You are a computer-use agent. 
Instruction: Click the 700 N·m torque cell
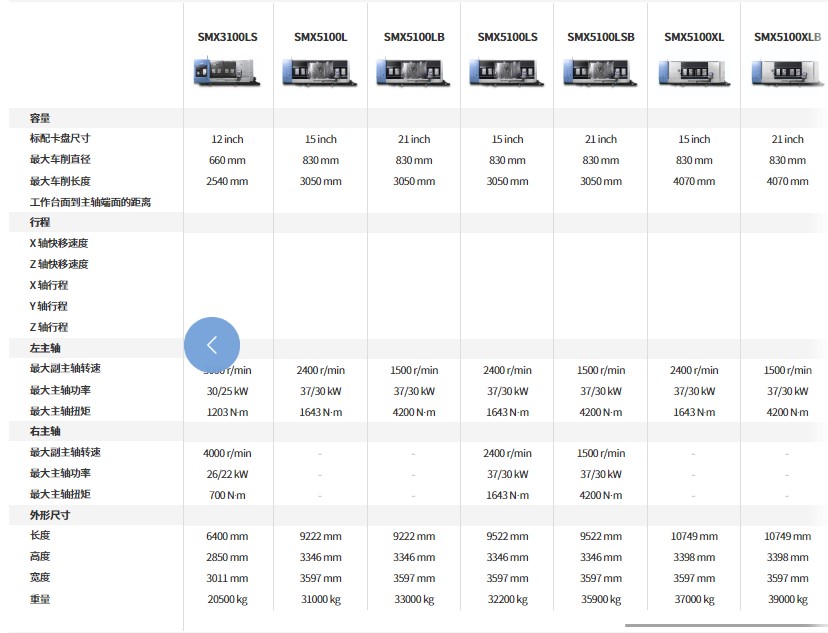[227, 495]
